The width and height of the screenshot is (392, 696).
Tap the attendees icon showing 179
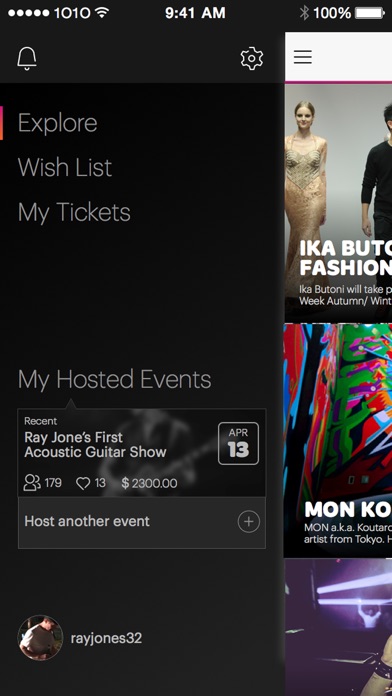(x=32, y=483)
